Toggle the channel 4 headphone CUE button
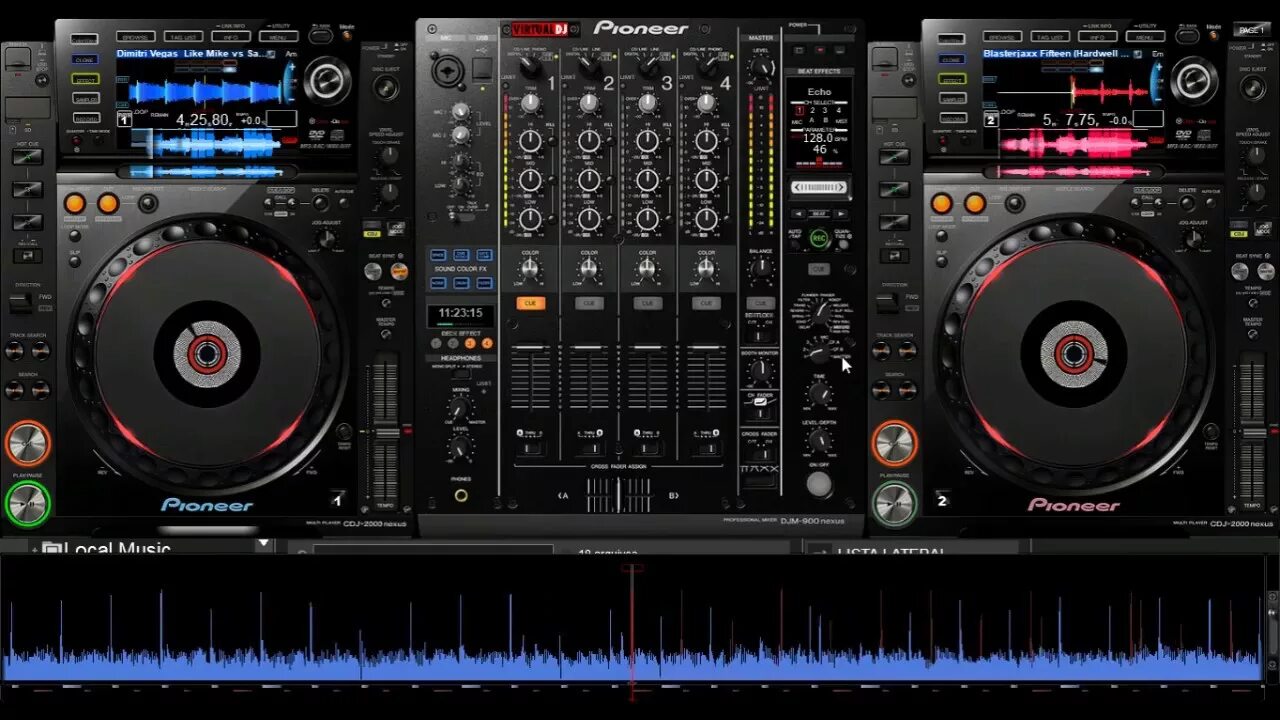 point(707,303)
